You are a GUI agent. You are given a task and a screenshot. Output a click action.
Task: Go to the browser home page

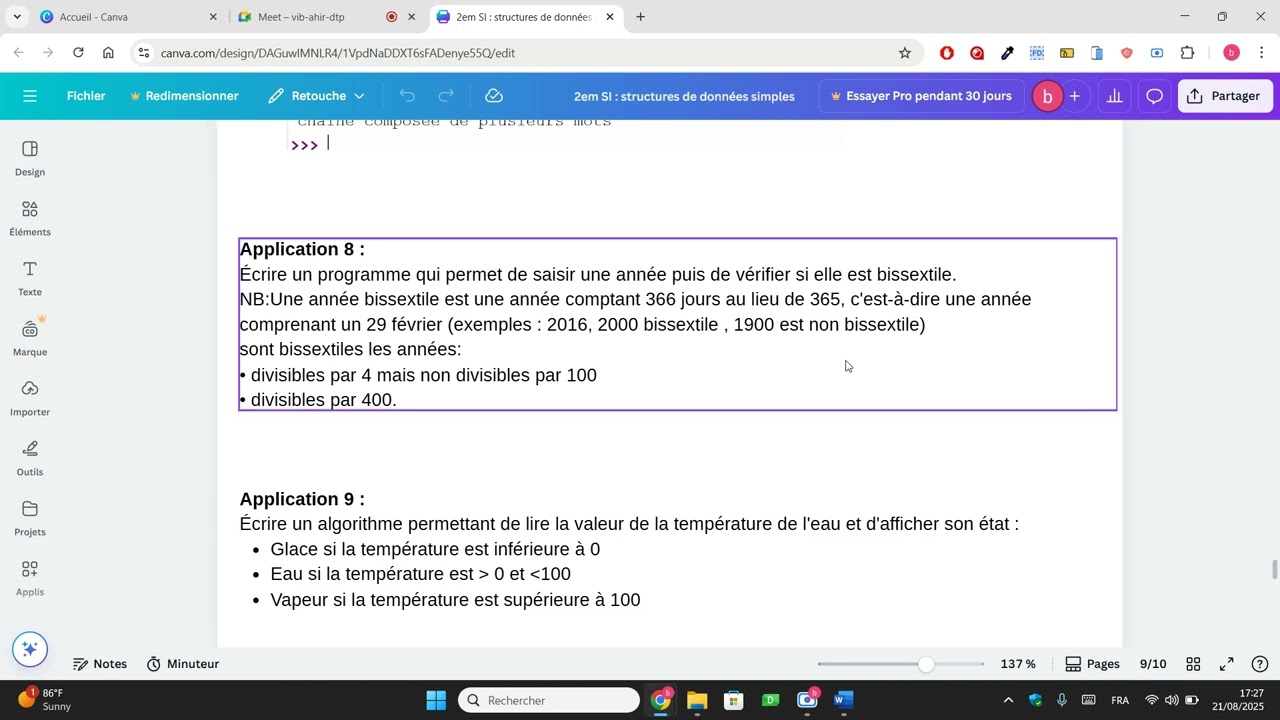point(108,53)
